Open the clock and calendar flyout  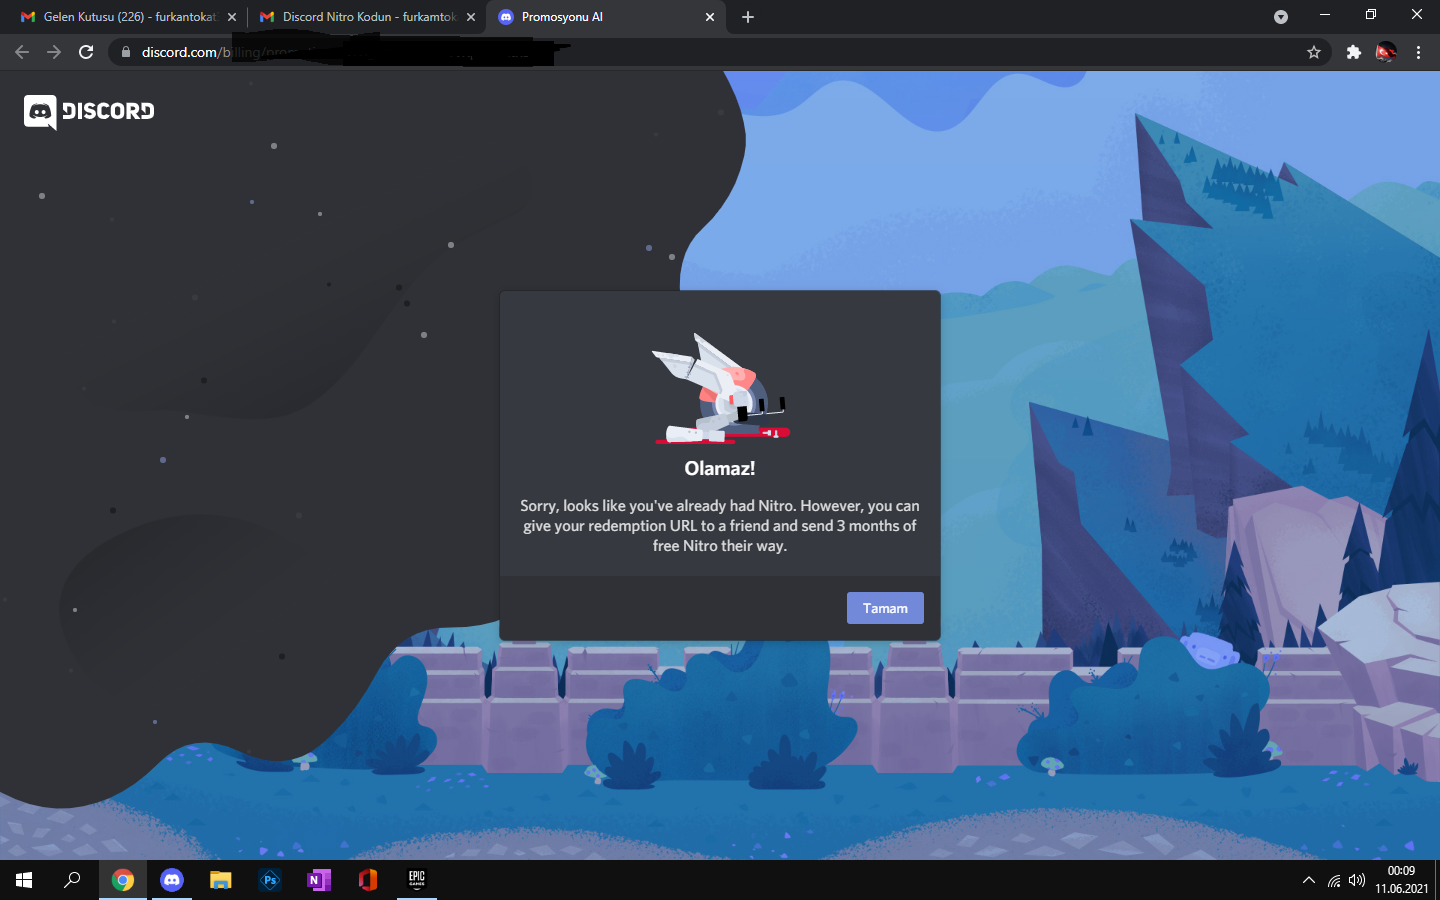1401,880
